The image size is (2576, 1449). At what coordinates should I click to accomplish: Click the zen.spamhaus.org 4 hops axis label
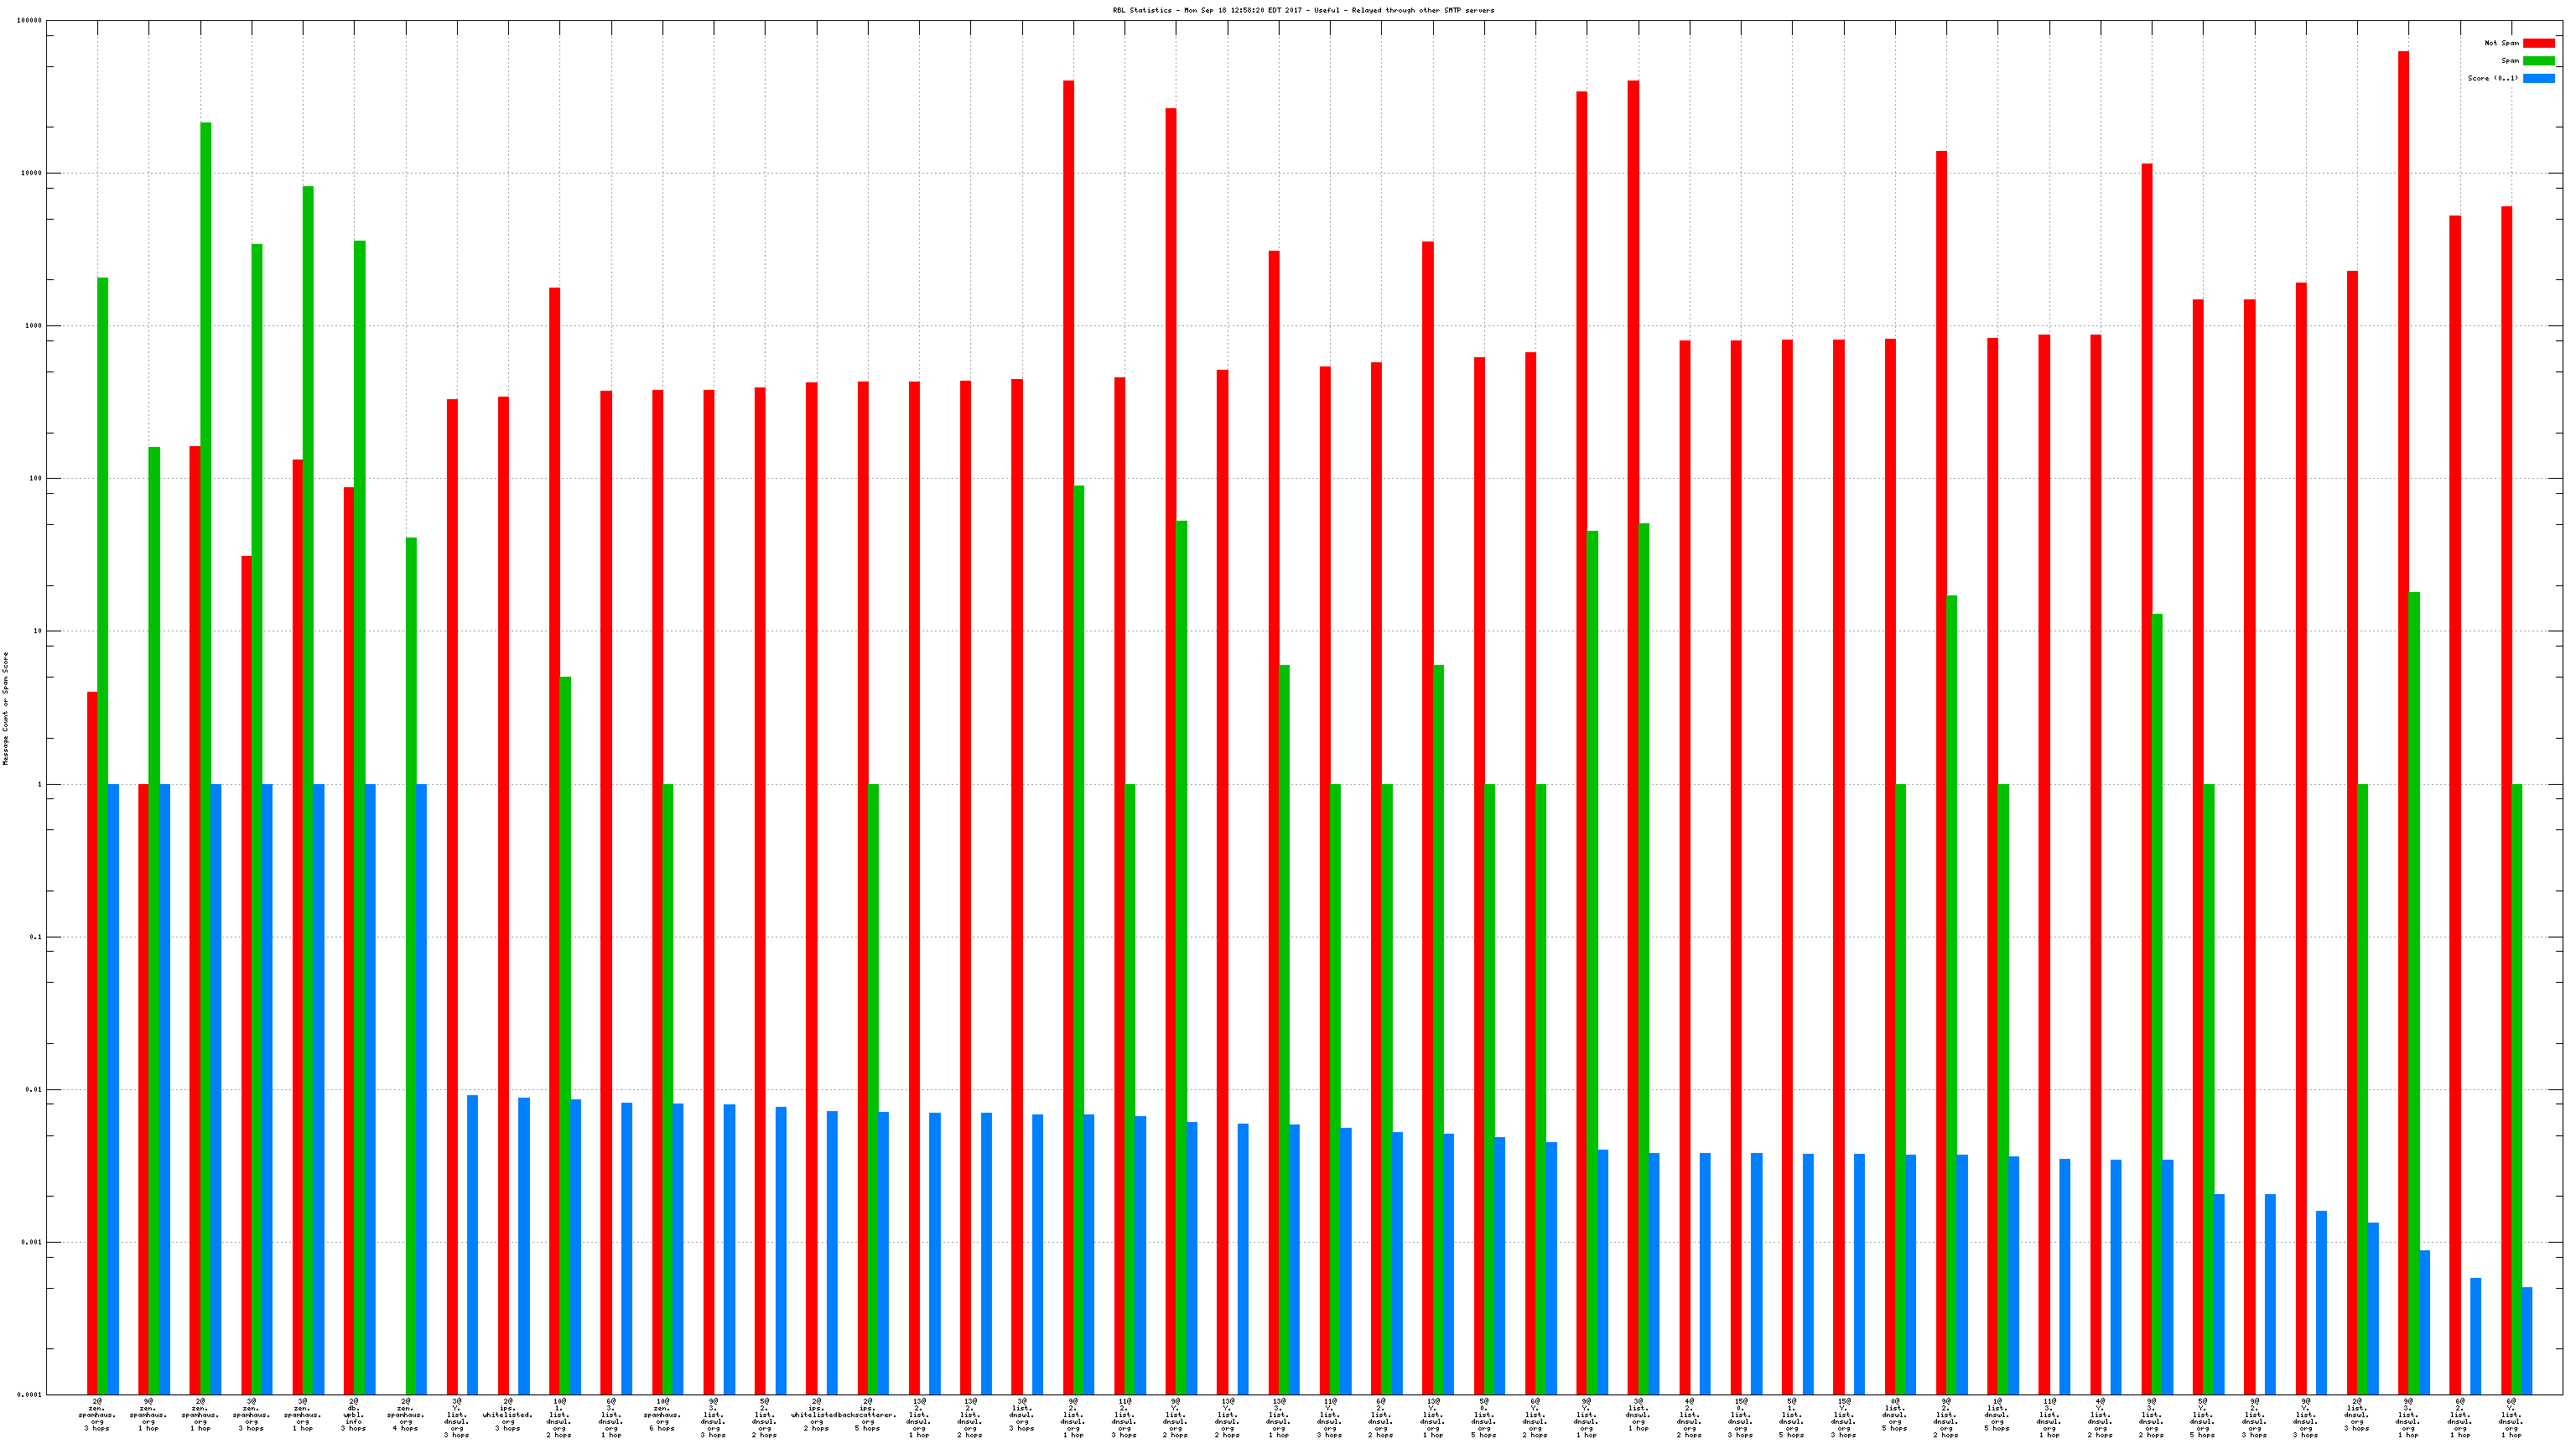[x=405, y=1415]
